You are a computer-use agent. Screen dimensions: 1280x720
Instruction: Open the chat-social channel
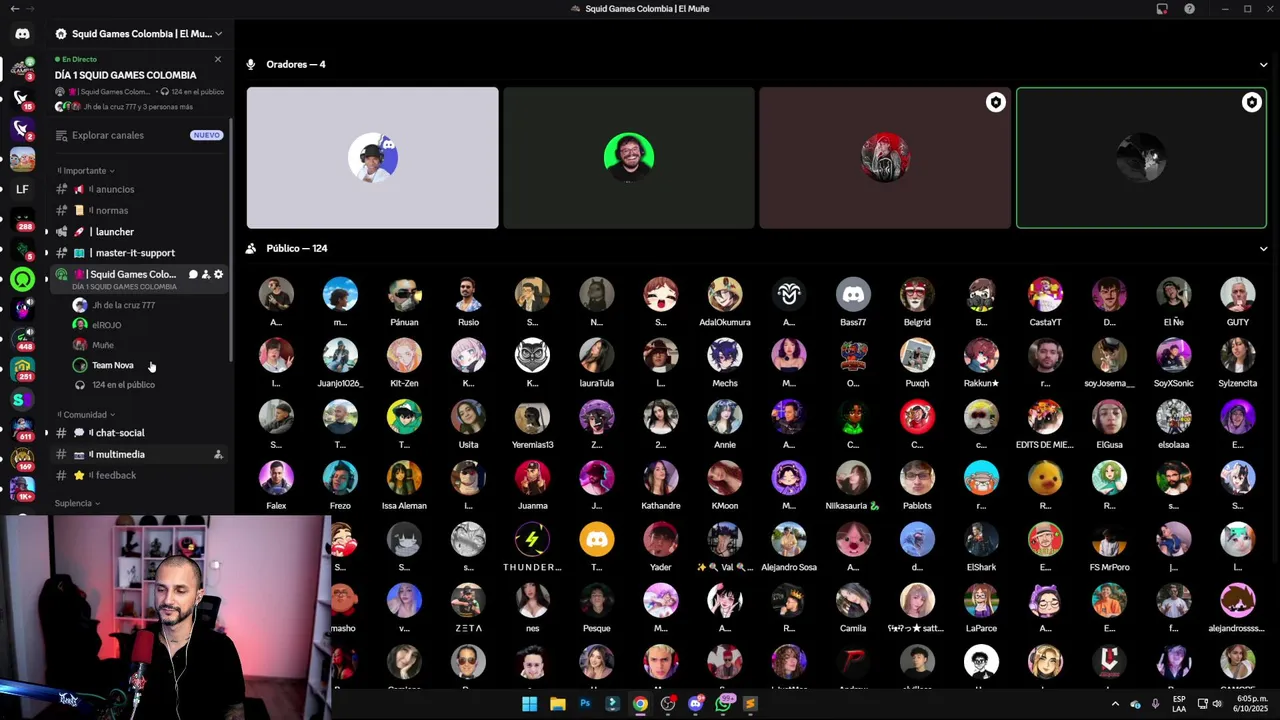click(138, 433)
